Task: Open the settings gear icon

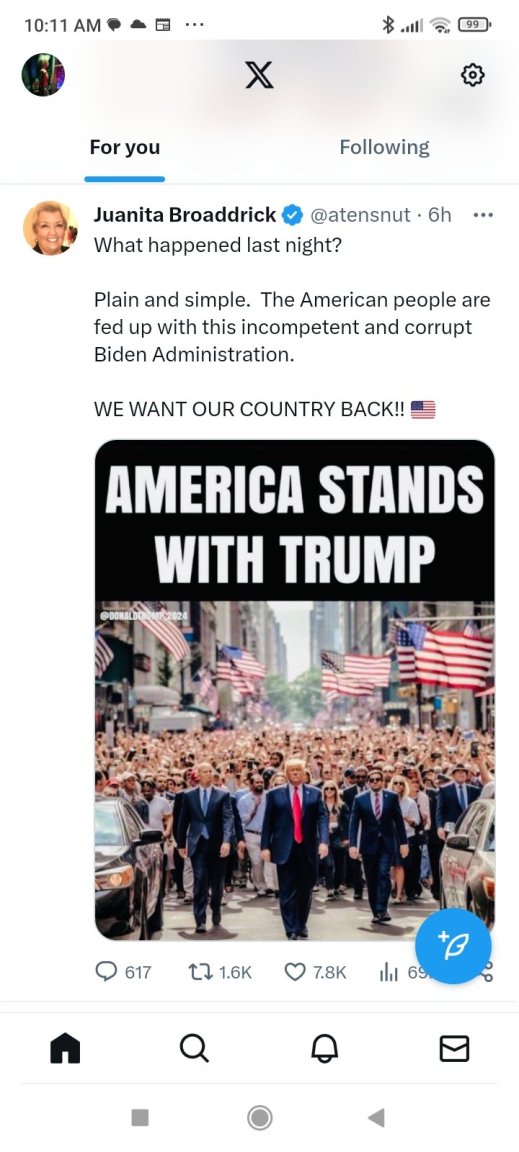Action: [472, 75]
